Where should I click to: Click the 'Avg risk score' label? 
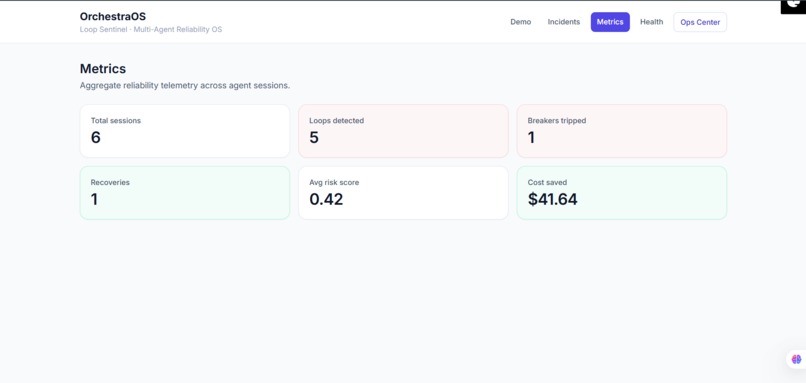[x=334, y=183]
